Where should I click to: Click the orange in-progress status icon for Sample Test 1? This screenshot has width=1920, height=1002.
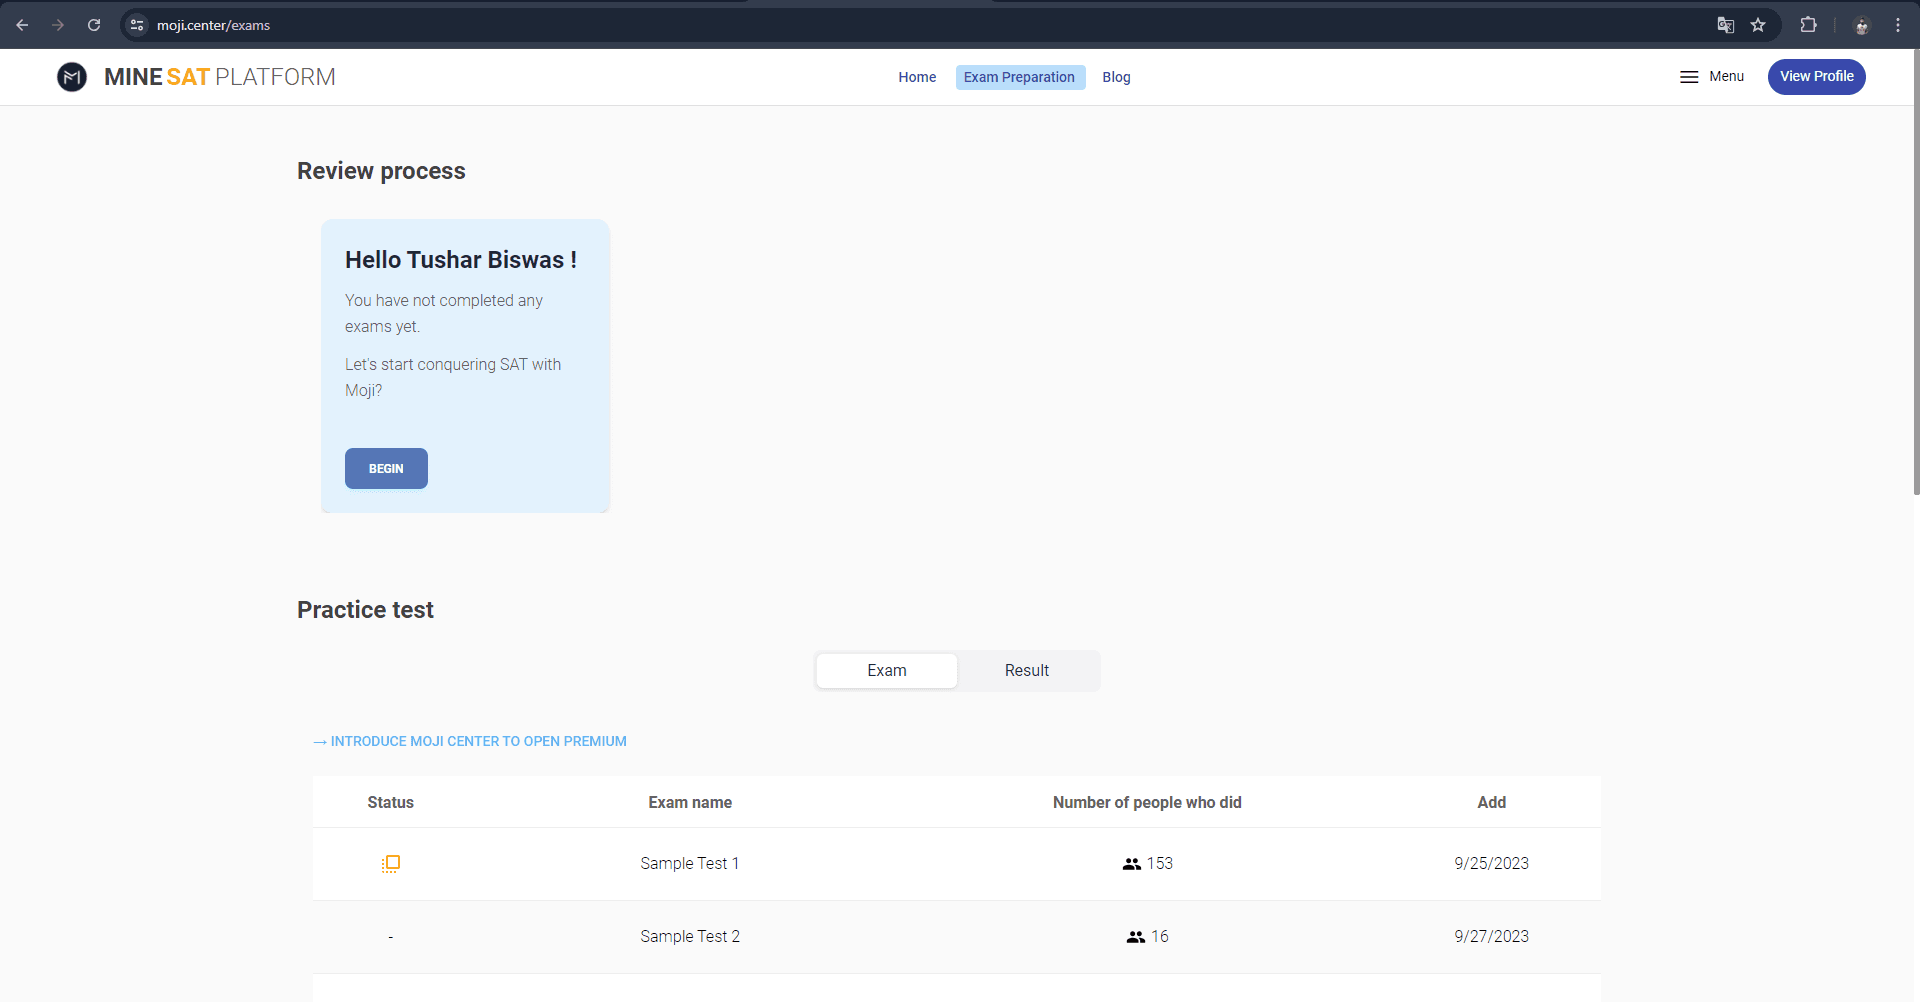coord(390,863)
